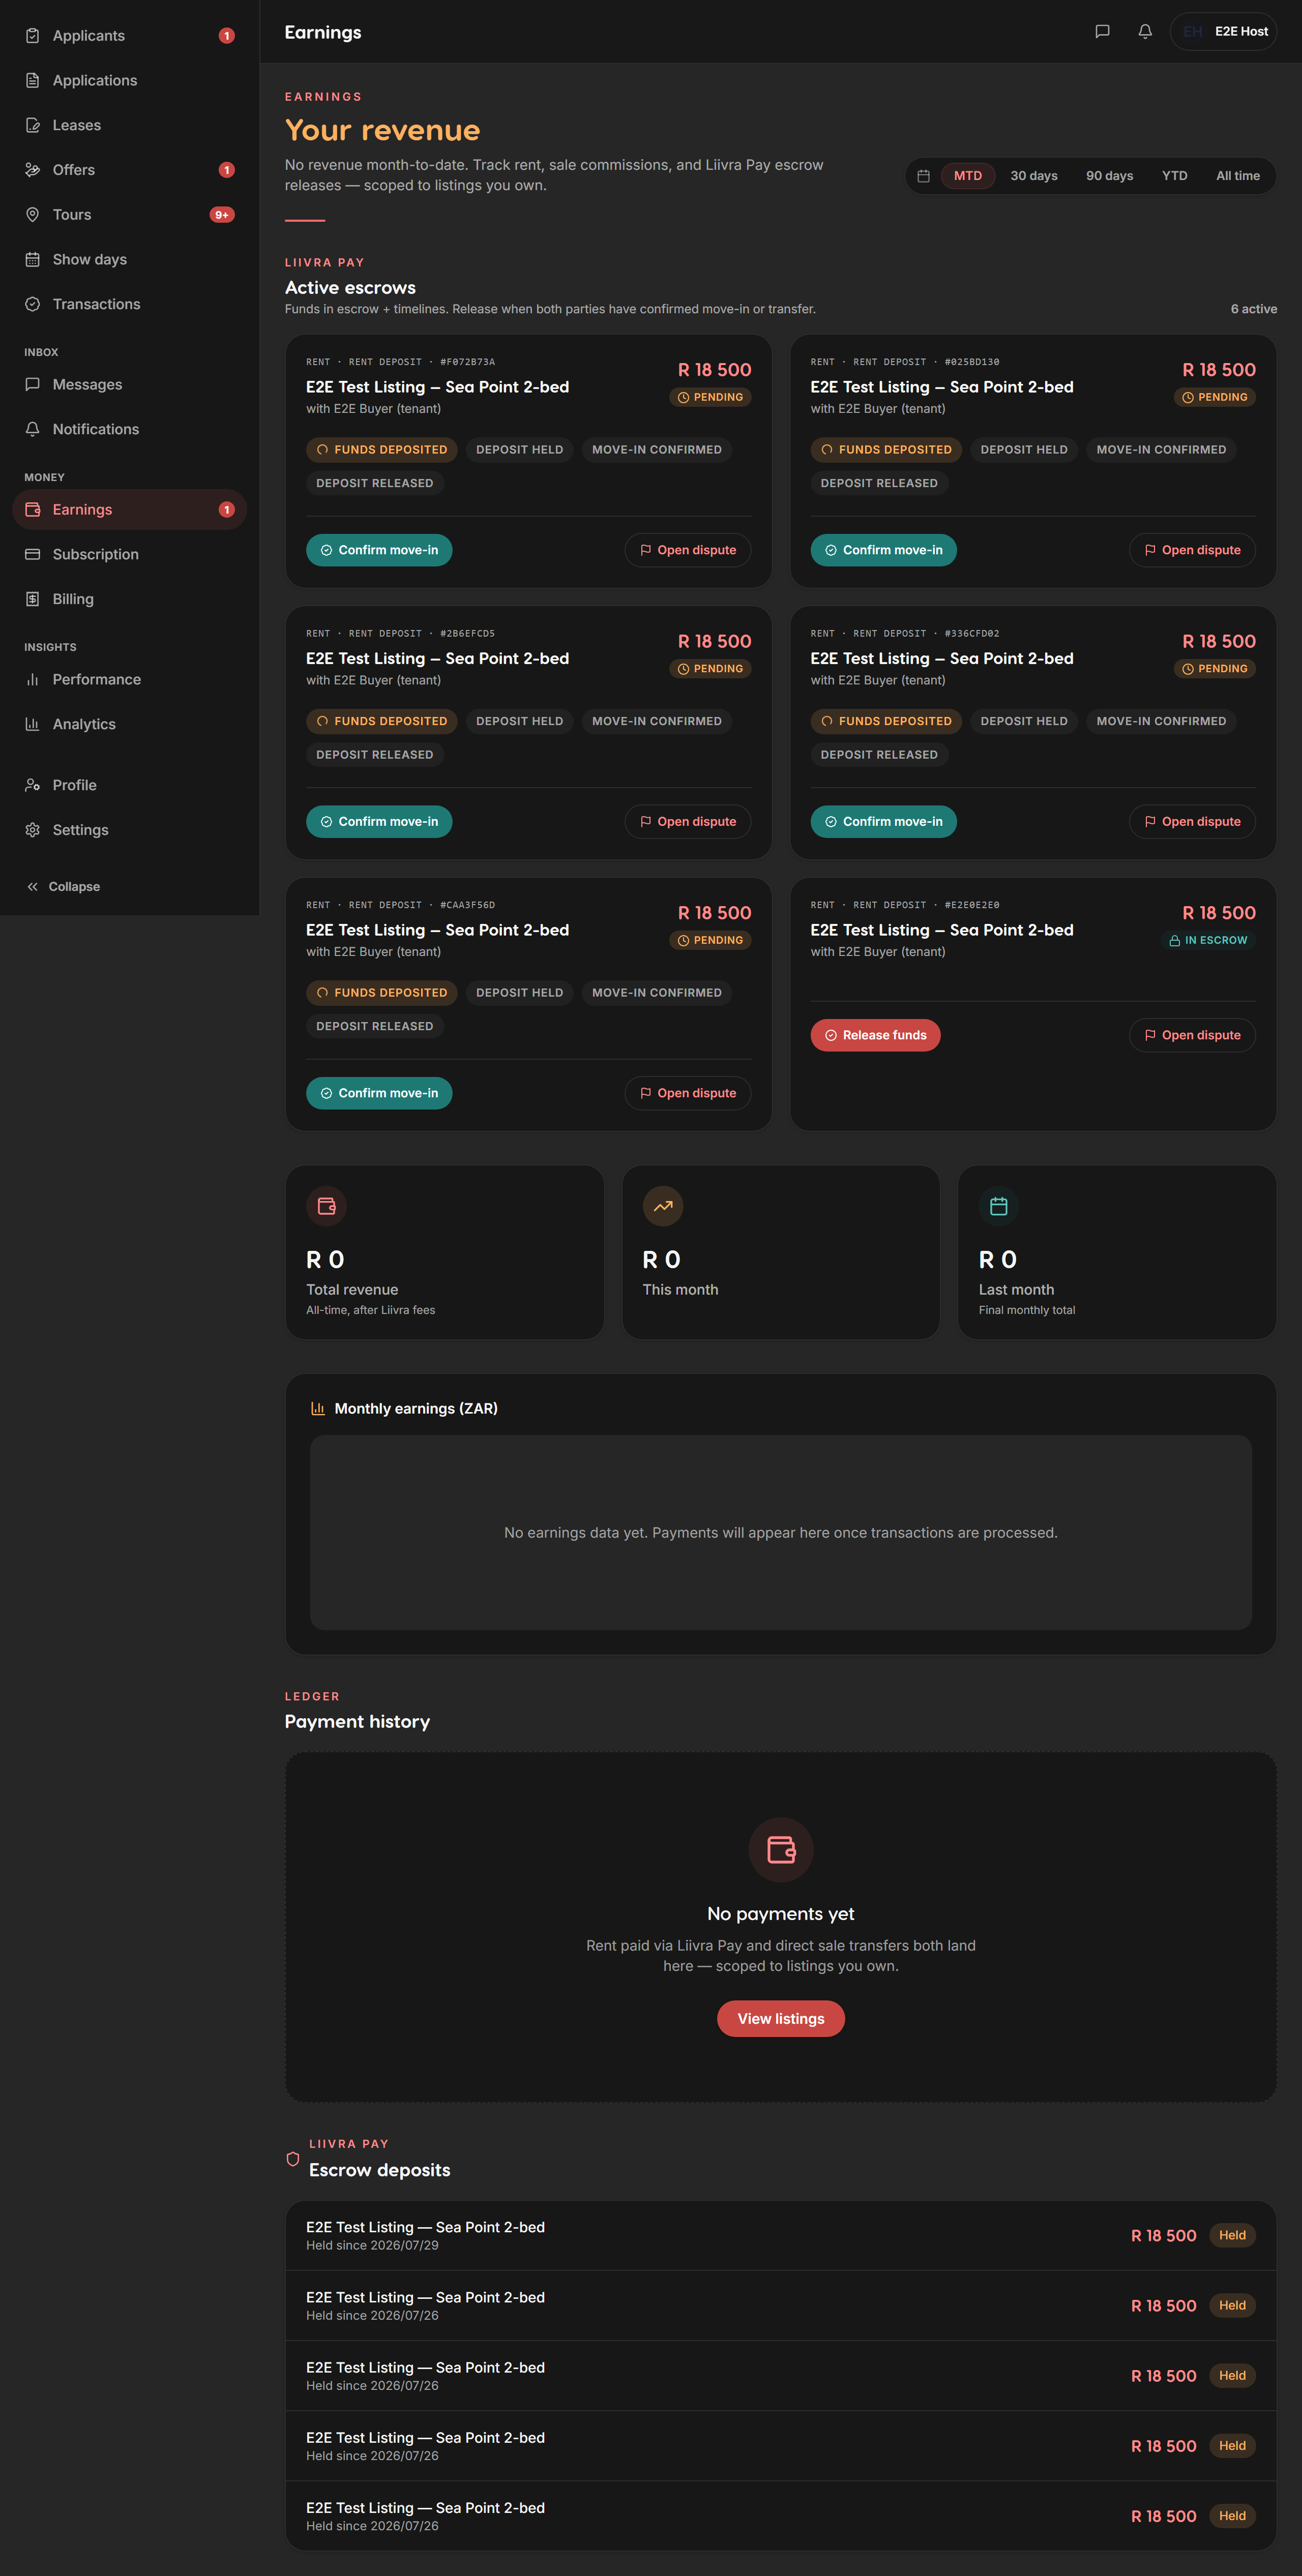The height and width of the screenshot is (2576, 1302).
Task: Click the red badge on Offers
Action: coord(227,170)
